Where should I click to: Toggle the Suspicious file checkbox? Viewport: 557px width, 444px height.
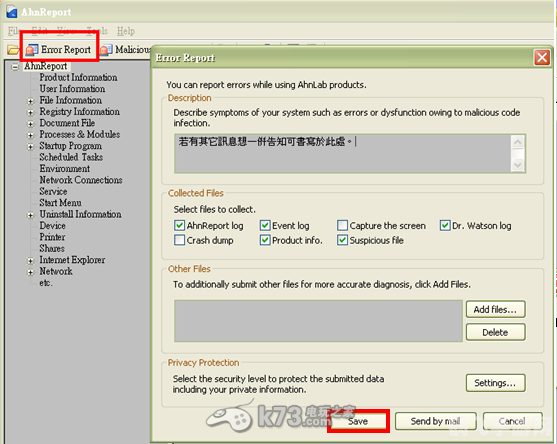pyautogui.click(x=342, y=240)
